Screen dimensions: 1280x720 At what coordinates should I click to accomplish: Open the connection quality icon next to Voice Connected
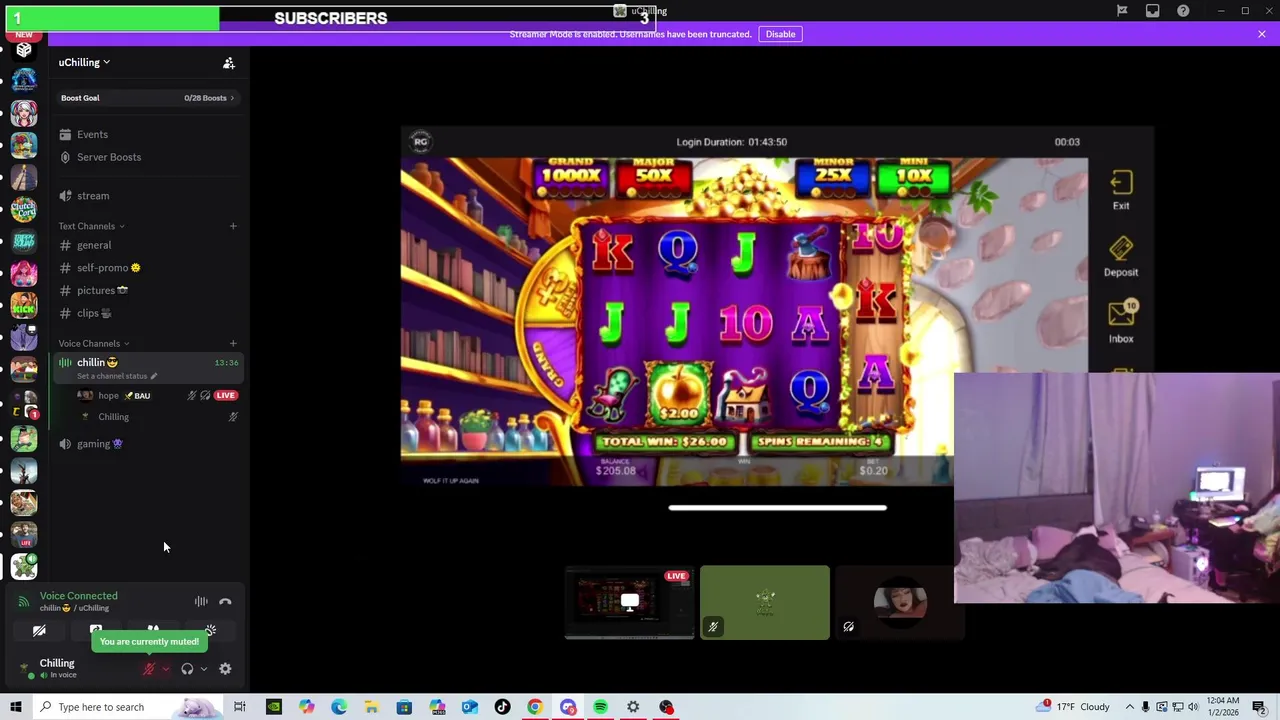point(24,602)
